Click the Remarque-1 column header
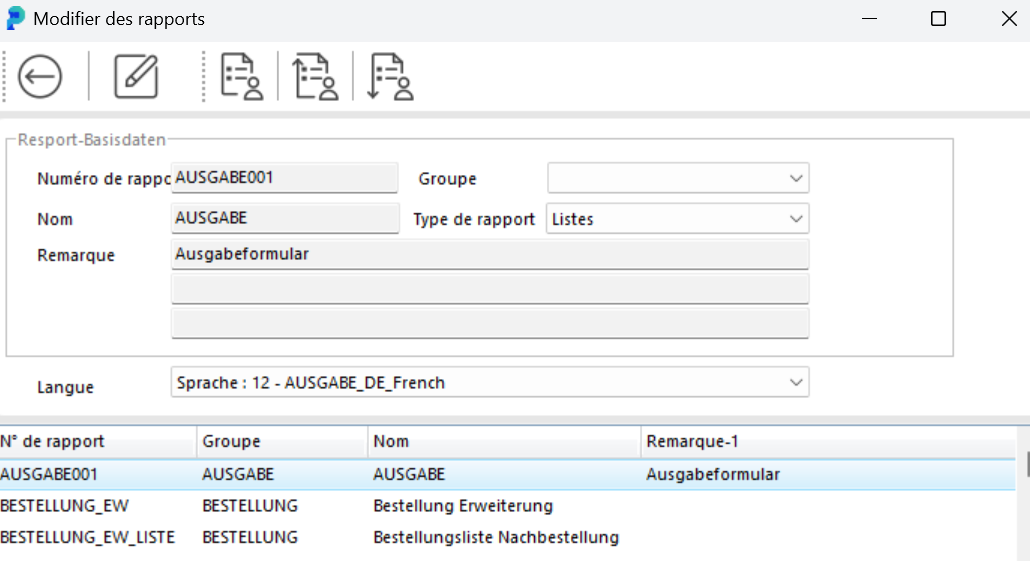 (x=825, y=441)
